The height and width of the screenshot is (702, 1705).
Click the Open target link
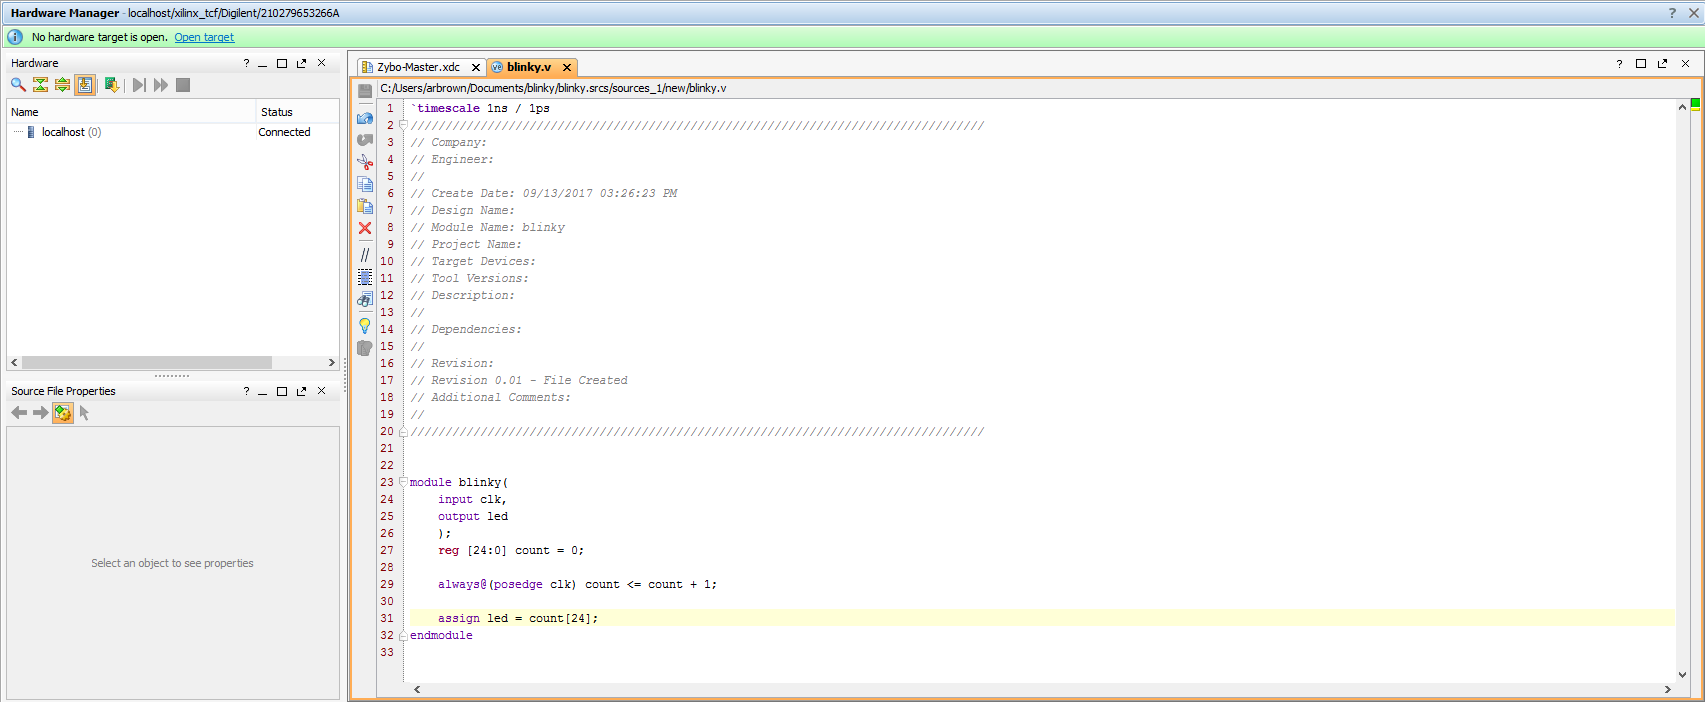click(204, 37)
